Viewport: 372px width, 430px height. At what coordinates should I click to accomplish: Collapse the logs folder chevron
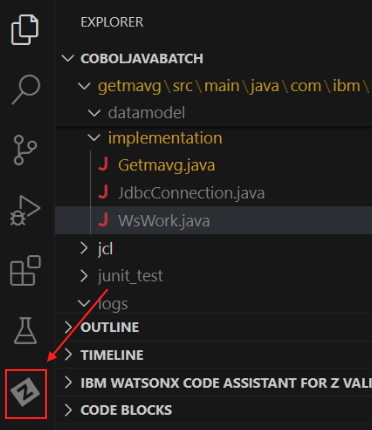tap(84, 303)
